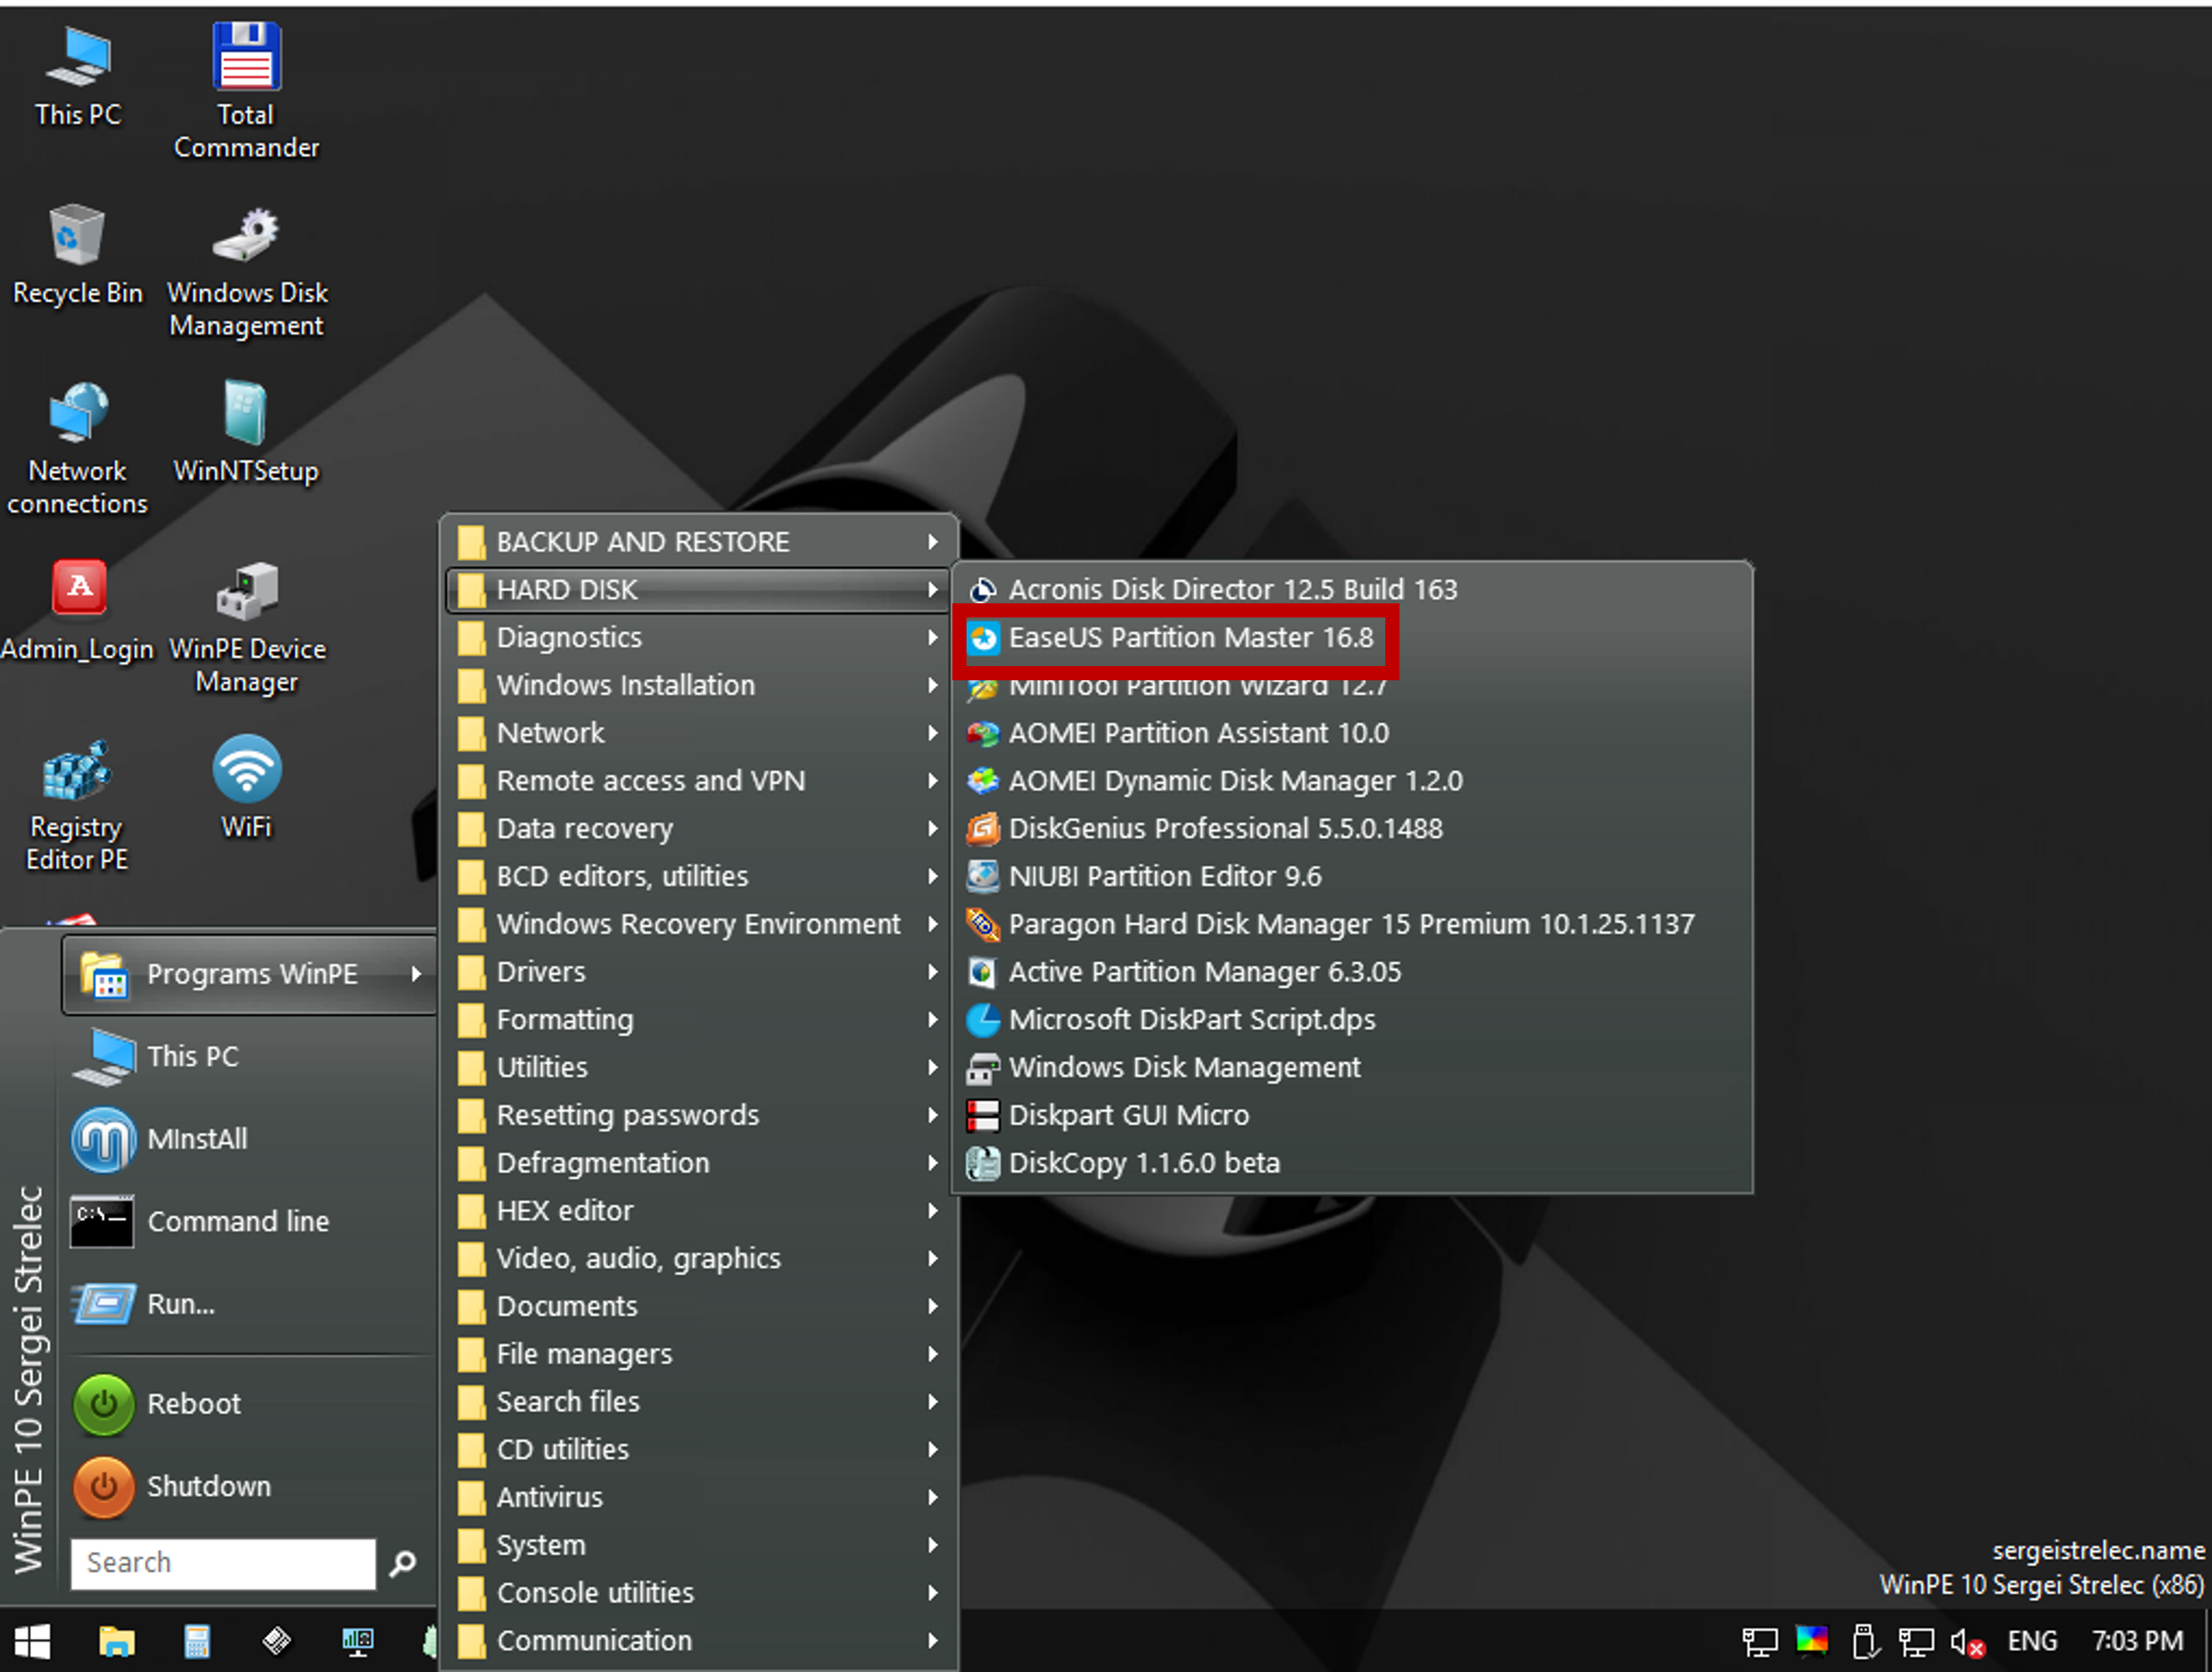Click the calculator icon in taskbar

(x=196, y=1641)
